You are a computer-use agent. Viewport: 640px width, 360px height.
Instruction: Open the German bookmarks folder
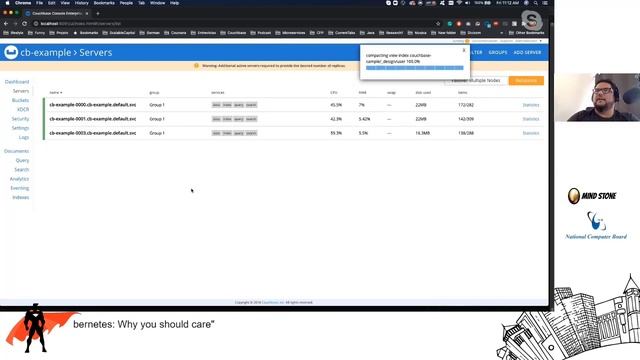coord(150,33)
